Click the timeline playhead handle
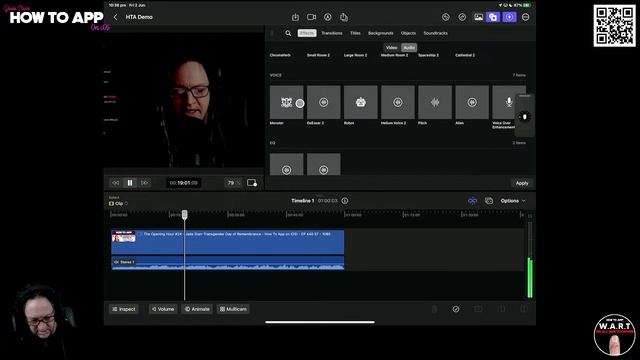 [x=184, y=214]
